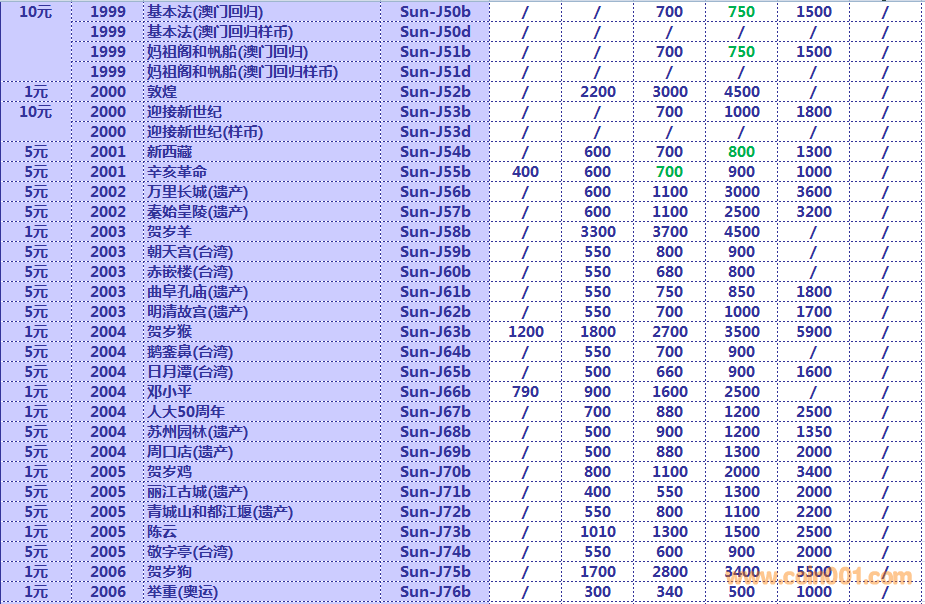The width and height of the screenshot is (925, 604).
Task: Click the 5900 price value
Action: point(813,332)
